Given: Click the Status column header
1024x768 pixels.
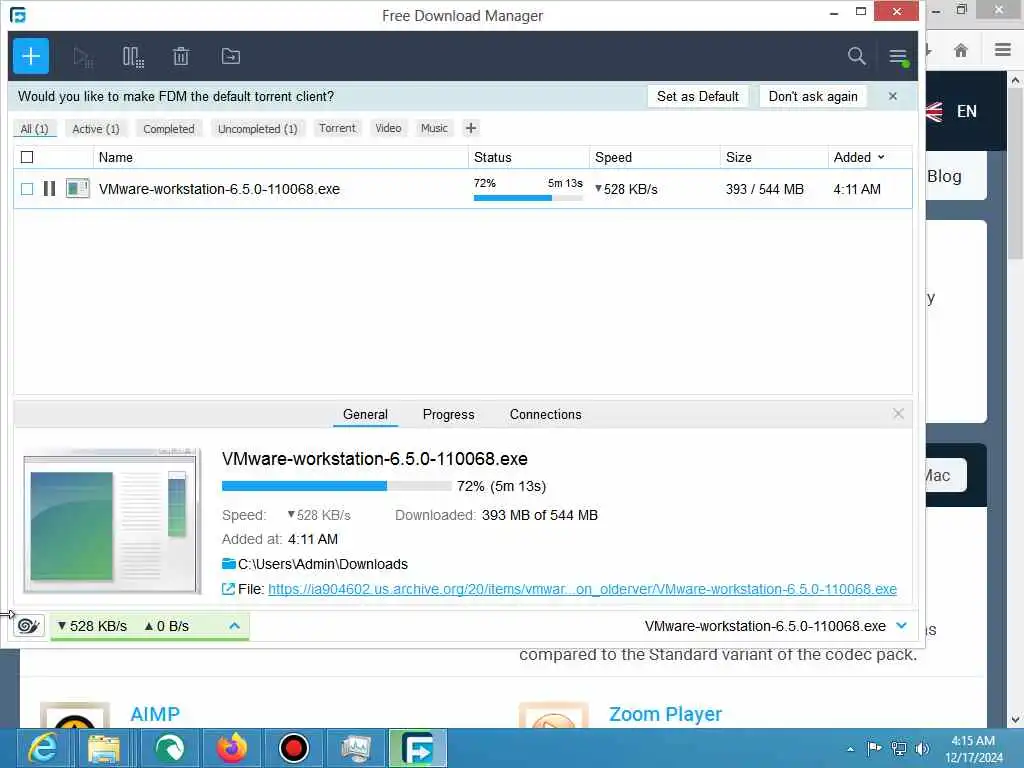Looking at the screenshot, I should click(x=529, y=157).
